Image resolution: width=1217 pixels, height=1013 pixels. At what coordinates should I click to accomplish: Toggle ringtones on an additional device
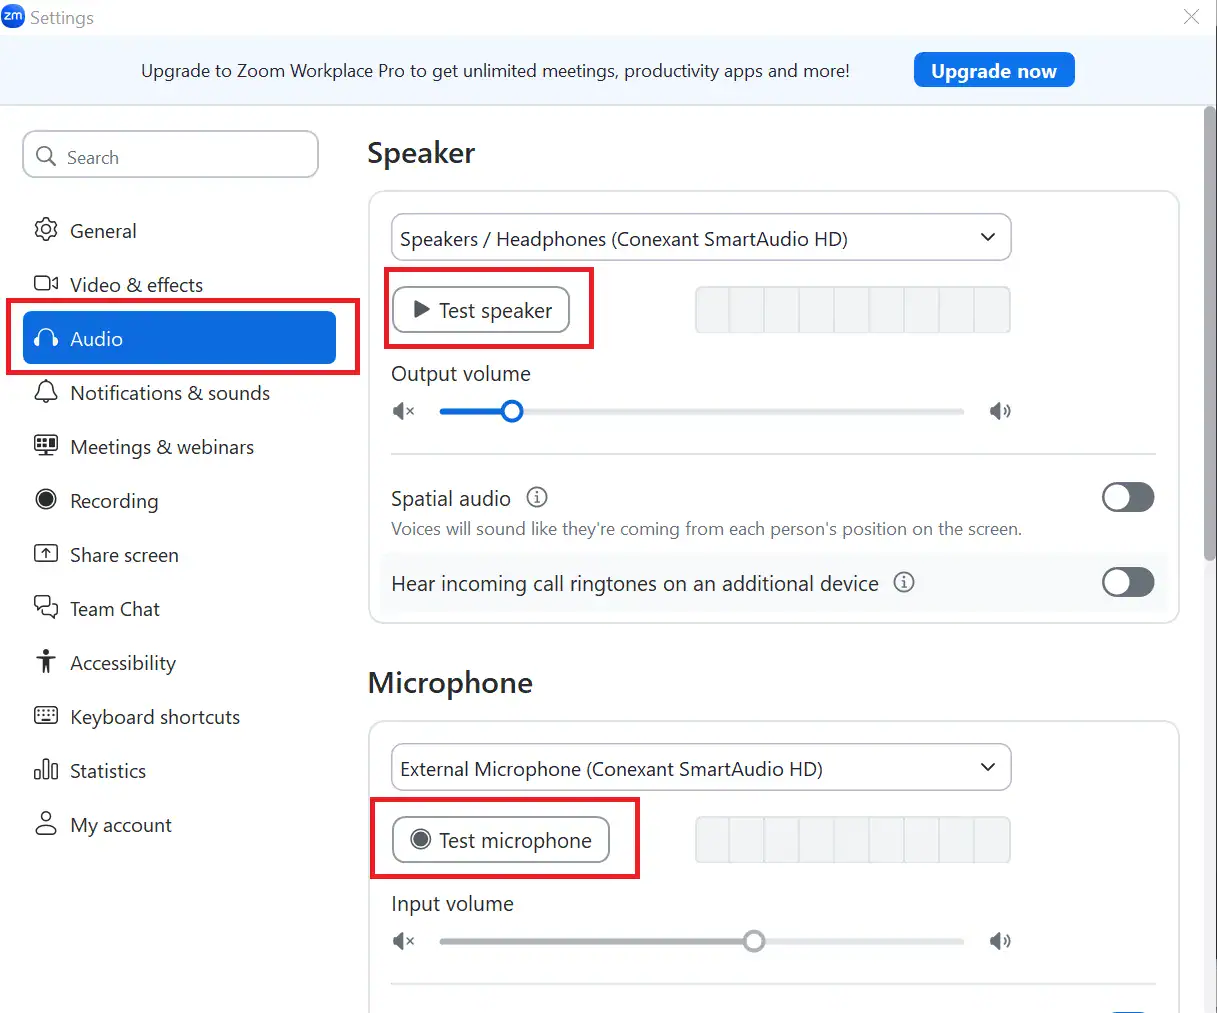coord(1127,582)
